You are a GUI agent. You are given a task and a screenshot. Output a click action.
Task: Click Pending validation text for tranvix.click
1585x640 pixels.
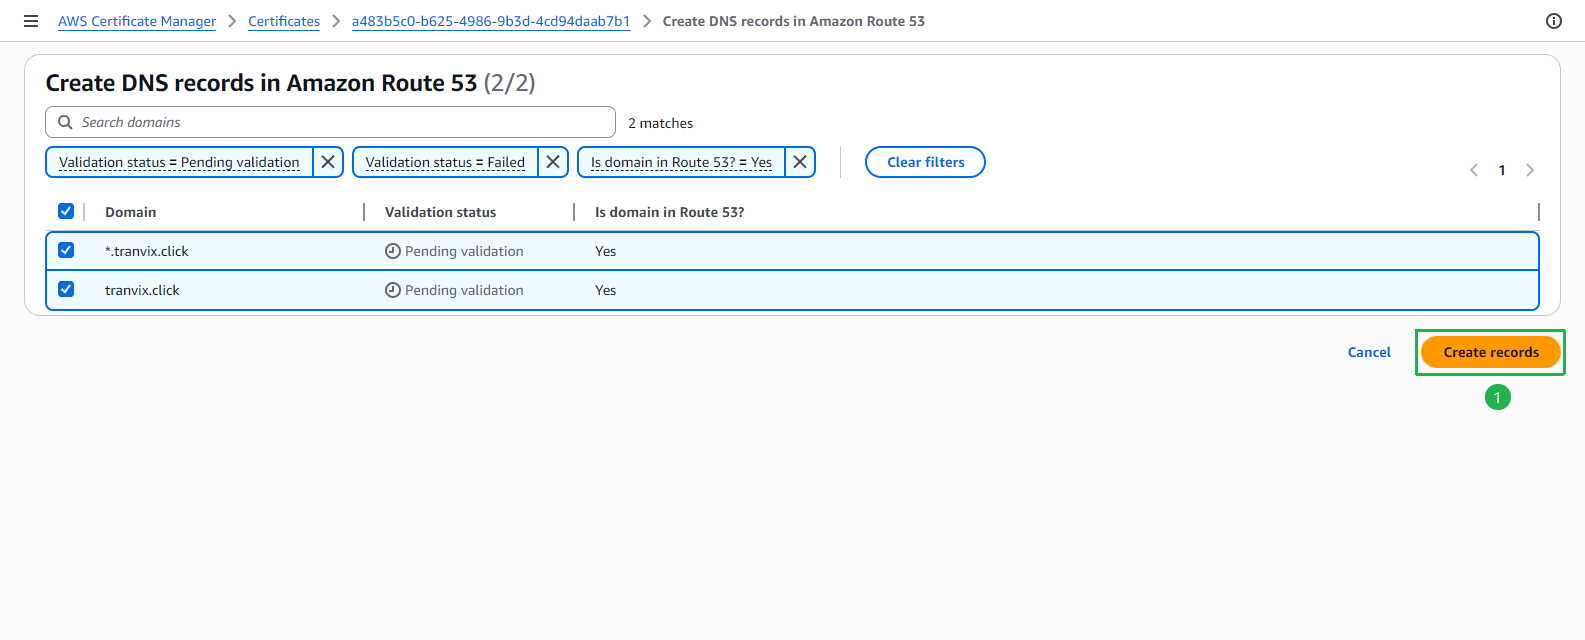[464, 290]
